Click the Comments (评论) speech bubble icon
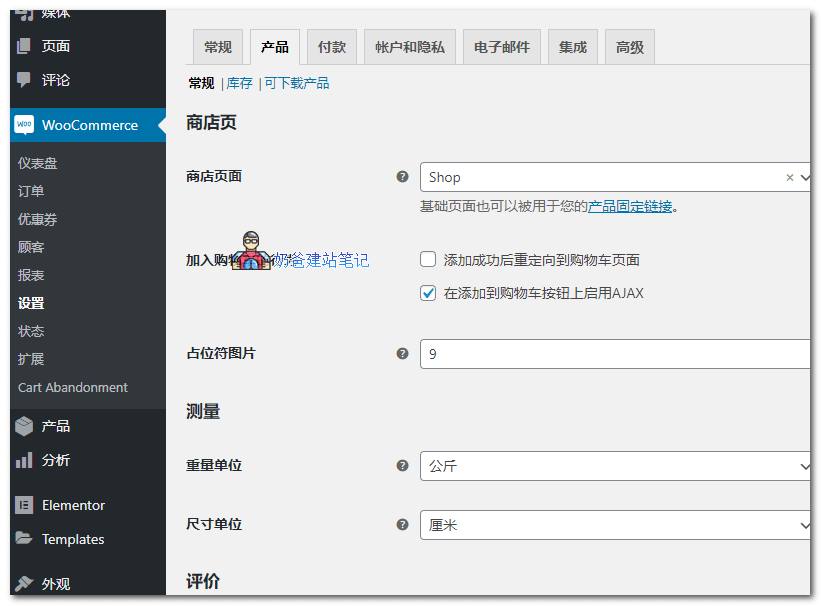The width and height of the screenshot is (821, 606). [x=24, y=80]
